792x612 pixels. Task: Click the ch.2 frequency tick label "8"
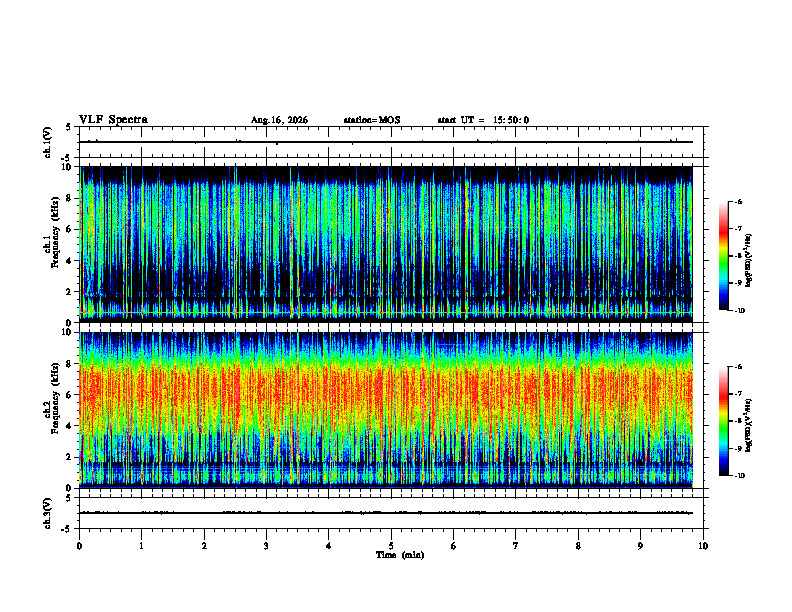coord(70,364)
